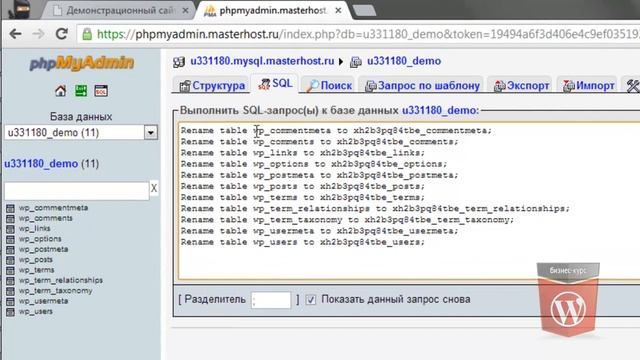This screenshot has width=640, height=360.
Task: Open the wp_options table
Action: 40,239
